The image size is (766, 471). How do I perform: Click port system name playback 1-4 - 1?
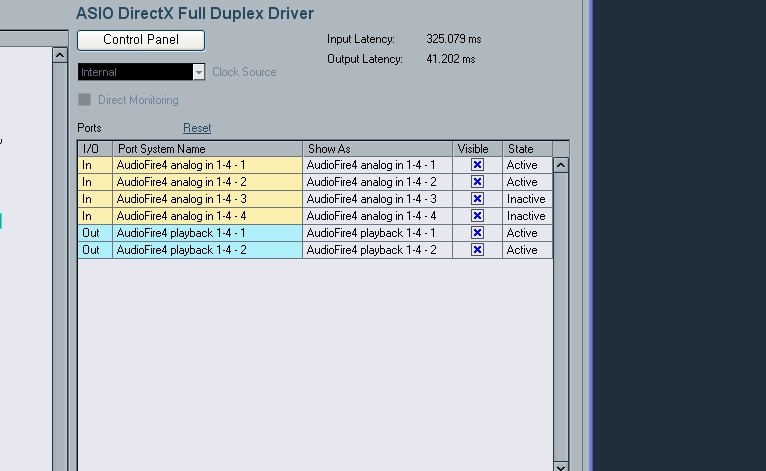tap(208, 233)
